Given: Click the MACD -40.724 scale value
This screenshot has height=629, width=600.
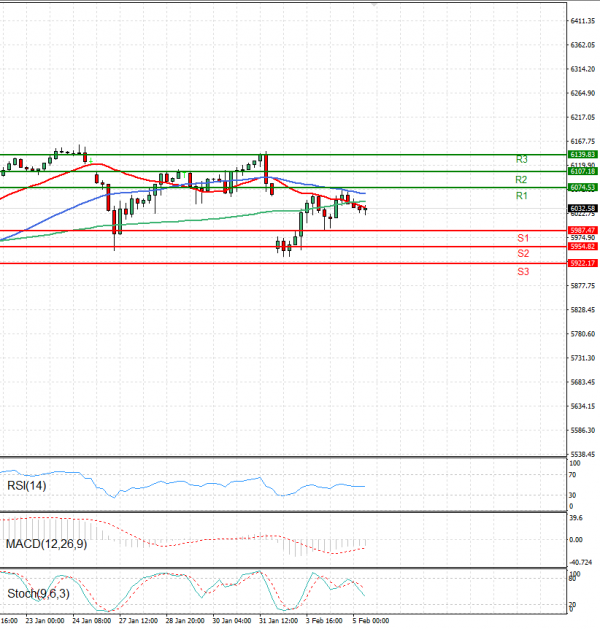Looking at the screenshot, I should [x=580, y=562].
